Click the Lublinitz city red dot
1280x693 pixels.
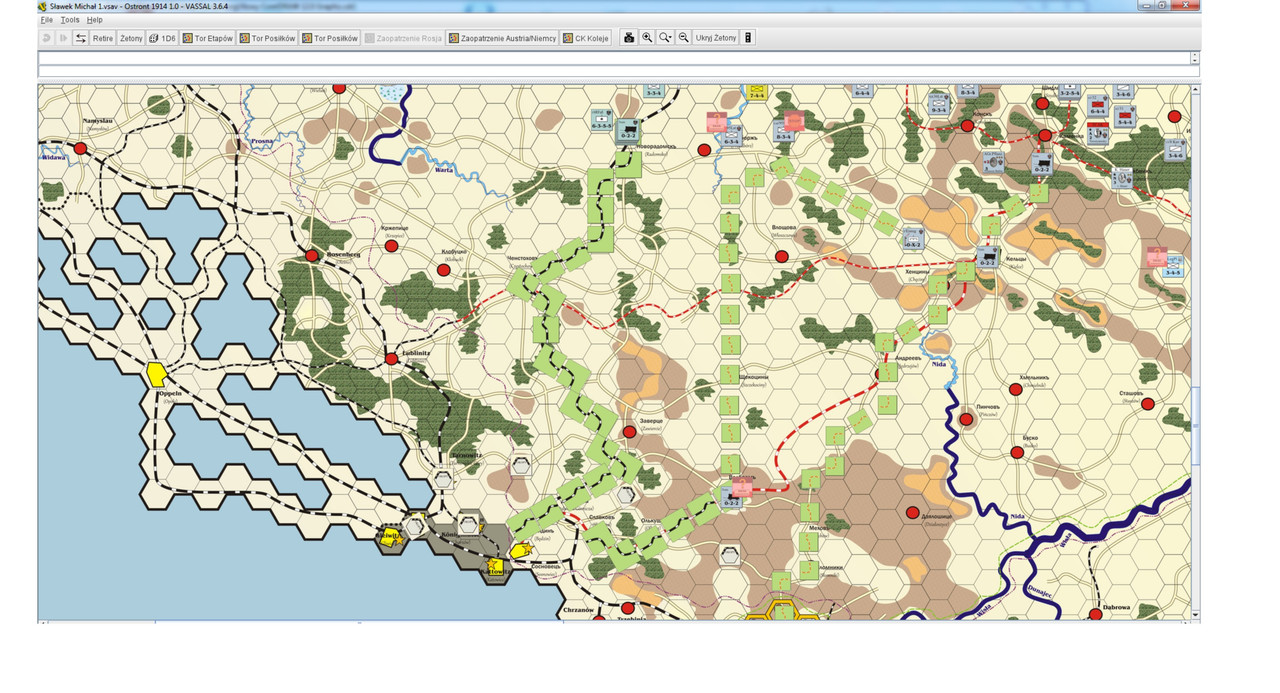[x=392, y=358]
